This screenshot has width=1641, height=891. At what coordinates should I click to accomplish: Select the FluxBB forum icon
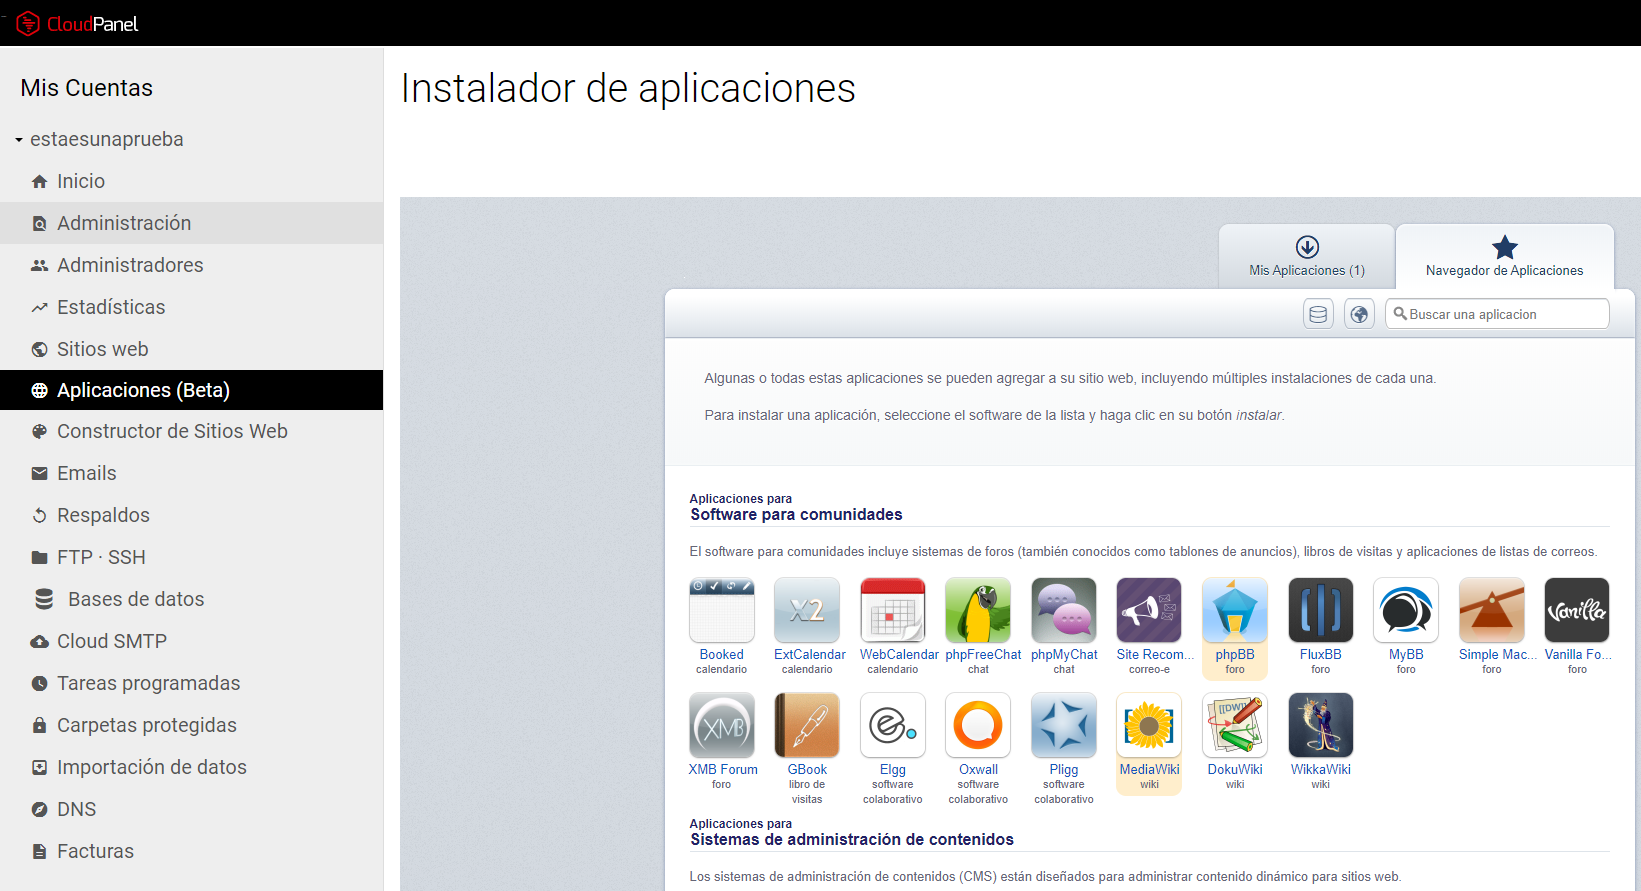[x=1321, y=610]
